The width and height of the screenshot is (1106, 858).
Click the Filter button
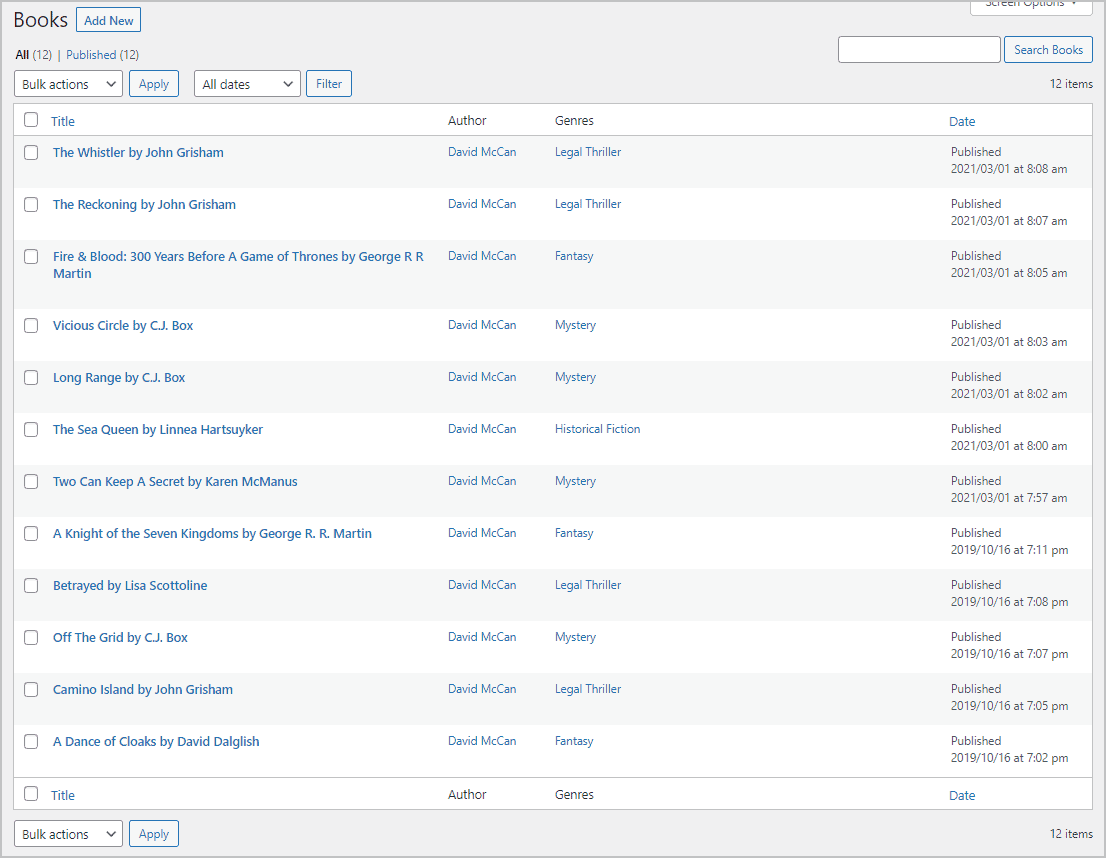(328, 83)
